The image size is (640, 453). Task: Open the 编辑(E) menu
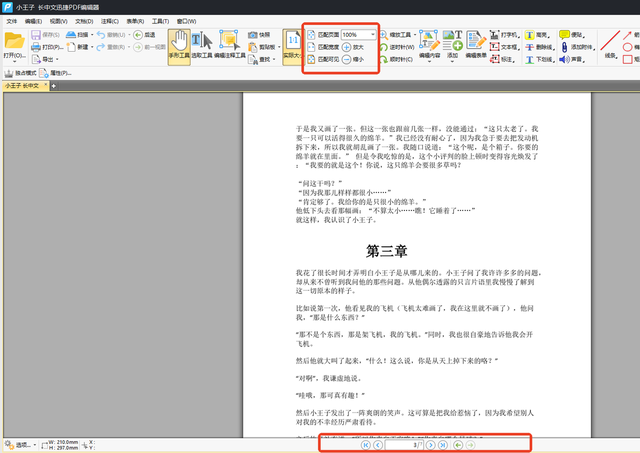pos(33,21)
